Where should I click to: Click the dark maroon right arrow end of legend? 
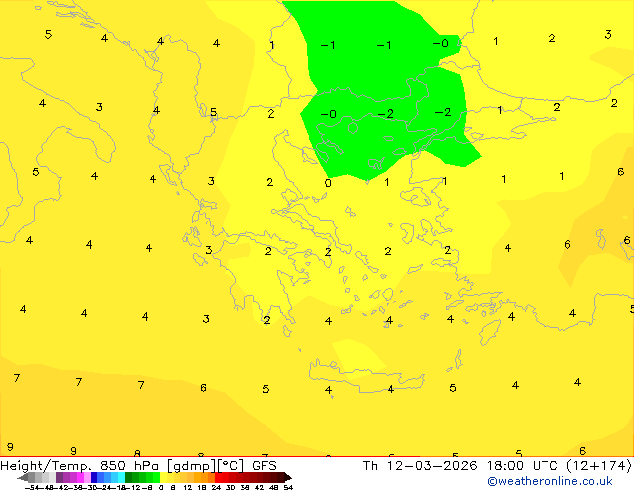[x=288, y=477]
